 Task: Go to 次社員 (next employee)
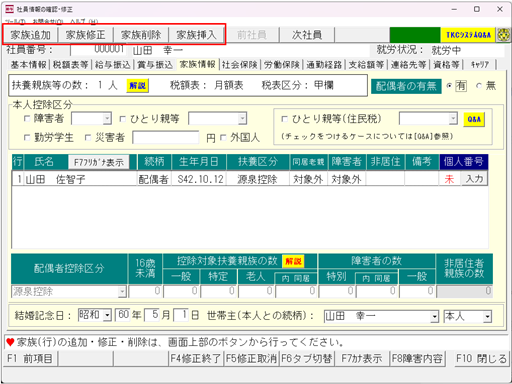(307, 35)
